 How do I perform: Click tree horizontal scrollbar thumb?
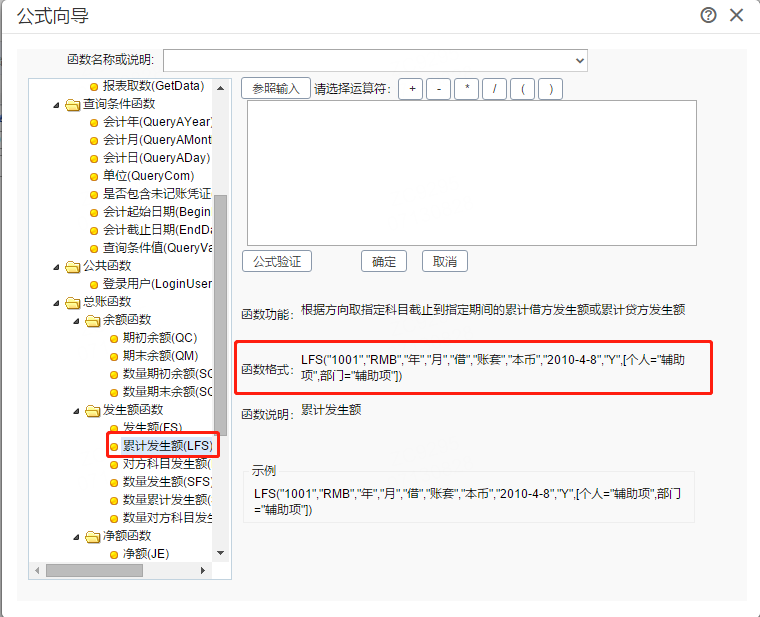(95, 570)
